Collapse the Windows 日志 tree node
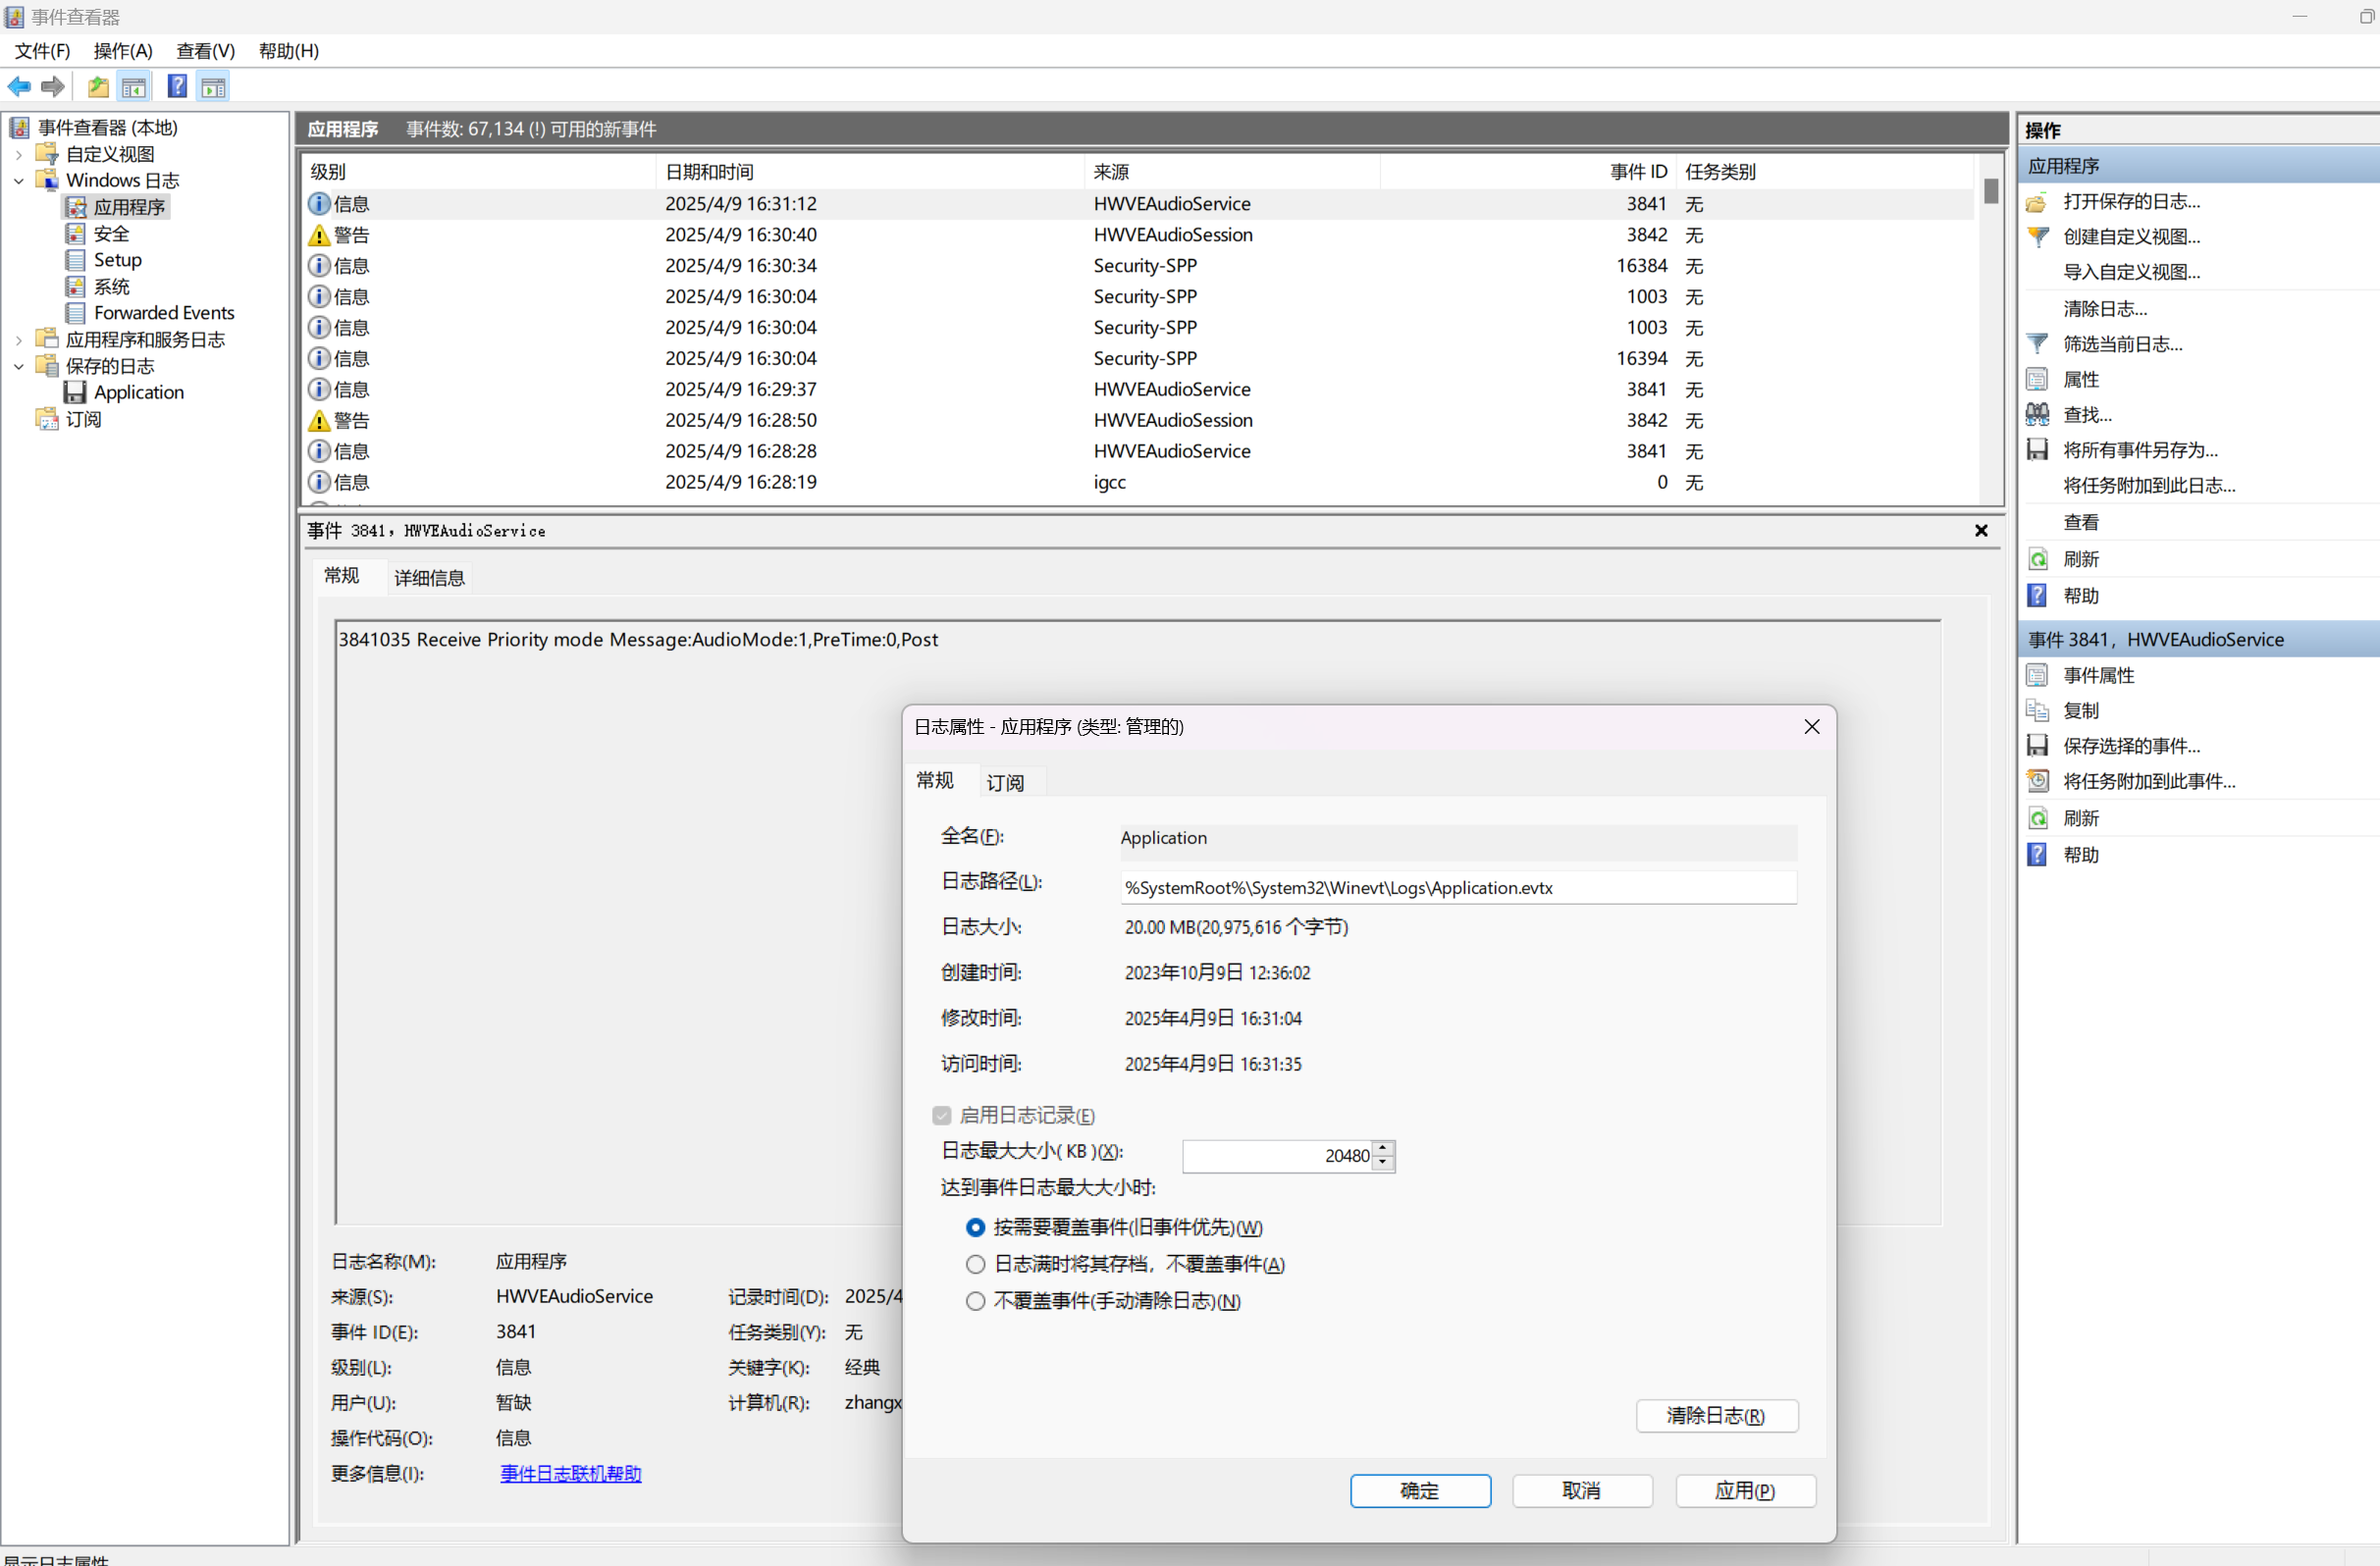The image size is (2380, 1566). [x=19, y=181]
